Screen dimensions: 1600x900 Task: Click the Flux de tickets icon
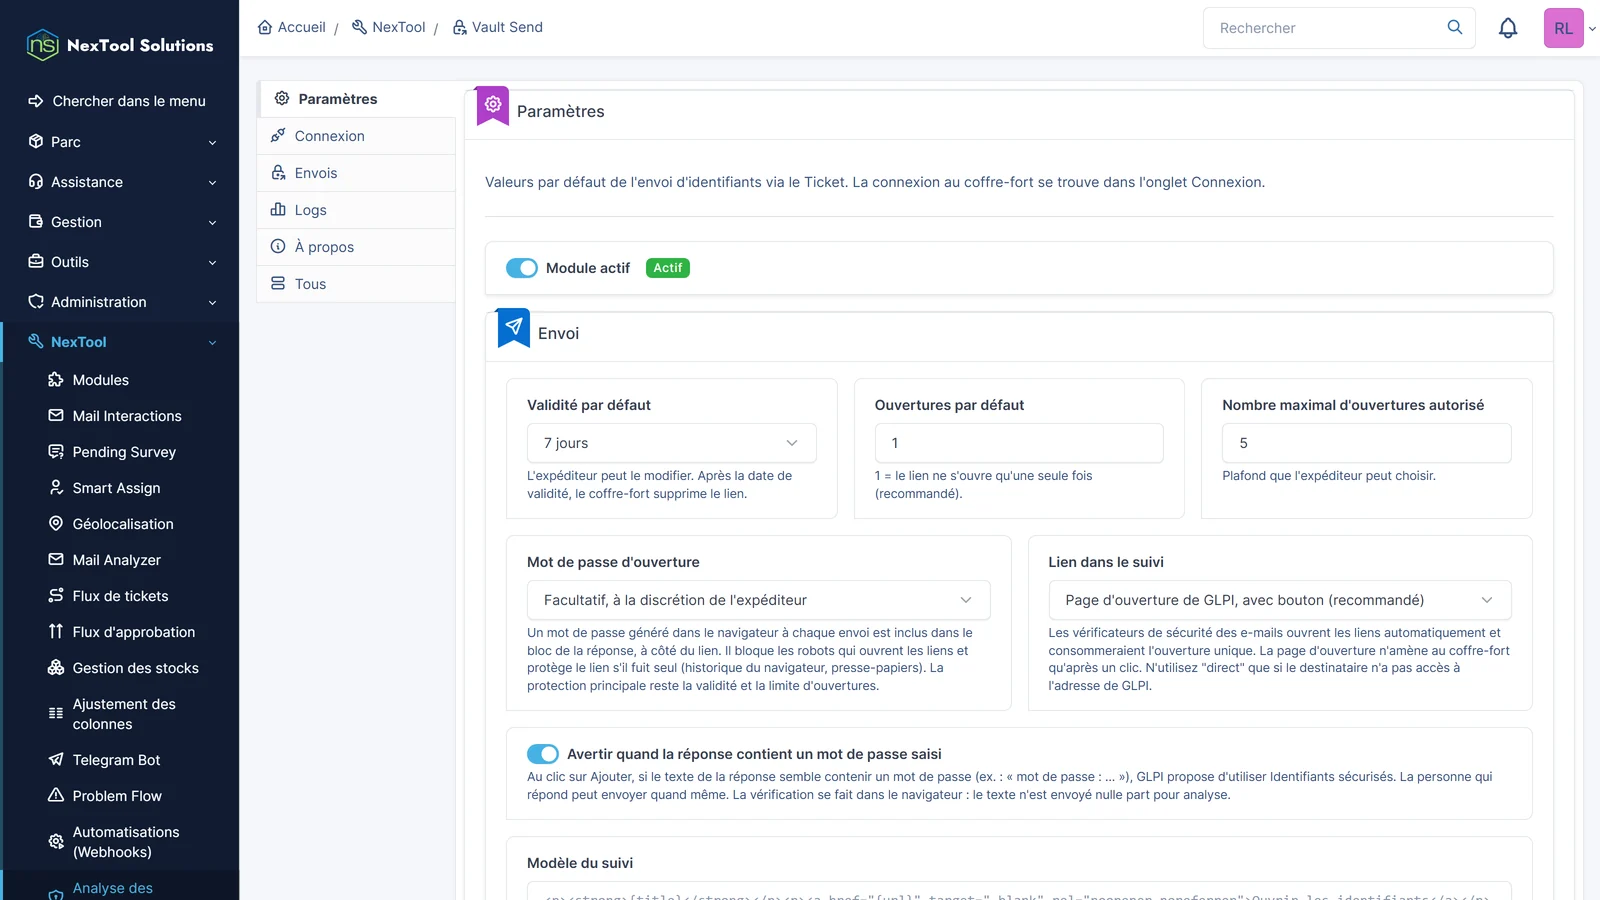coord(56,596)
